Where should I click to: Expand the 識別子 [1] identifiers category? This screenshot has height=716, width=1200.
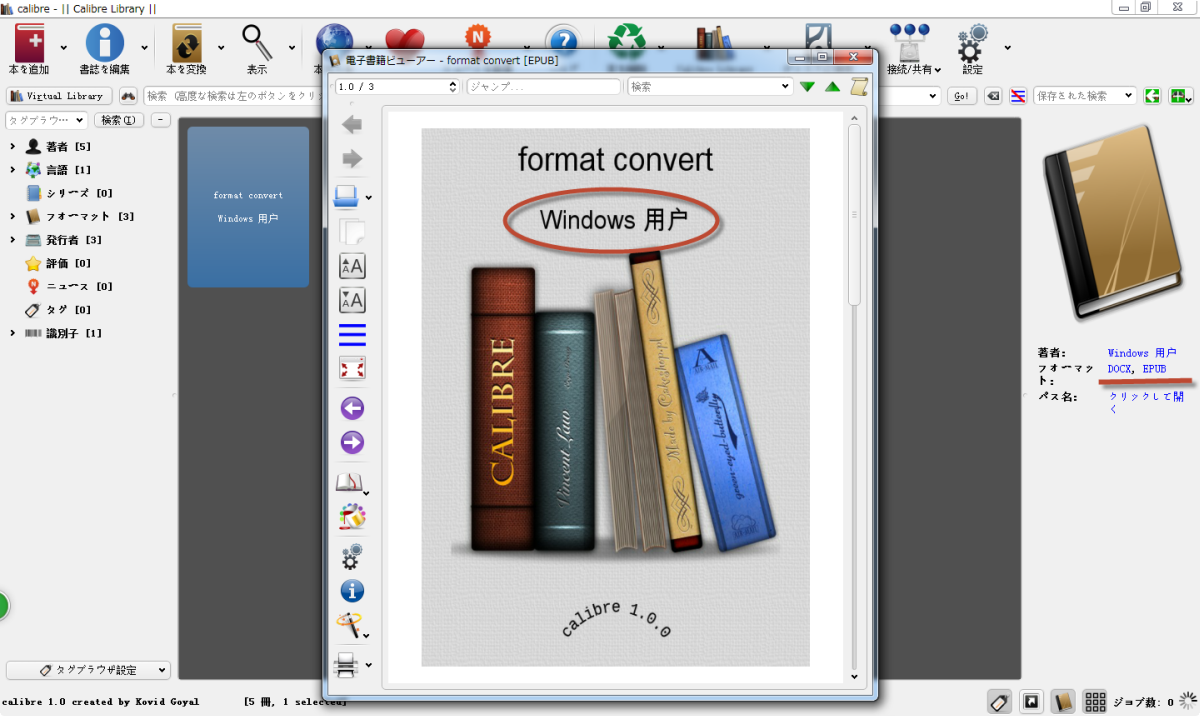tap(12, 333)
